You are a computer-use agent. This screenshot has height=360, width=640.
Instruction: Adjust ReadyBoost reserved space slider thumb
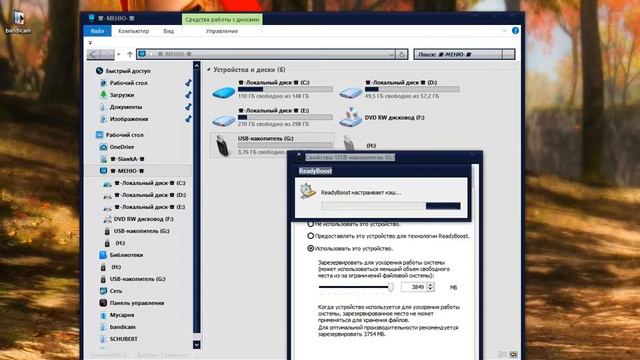391,287
